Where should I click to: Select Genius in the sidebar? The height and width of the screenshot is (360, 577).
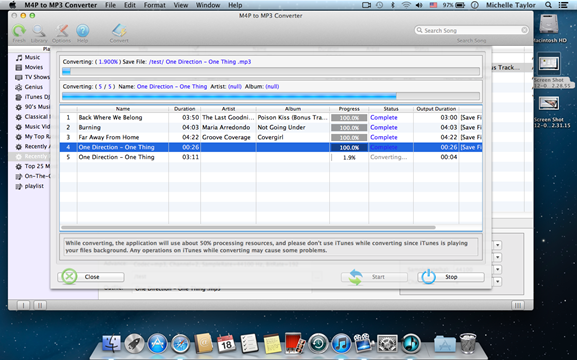pos(33,87)
